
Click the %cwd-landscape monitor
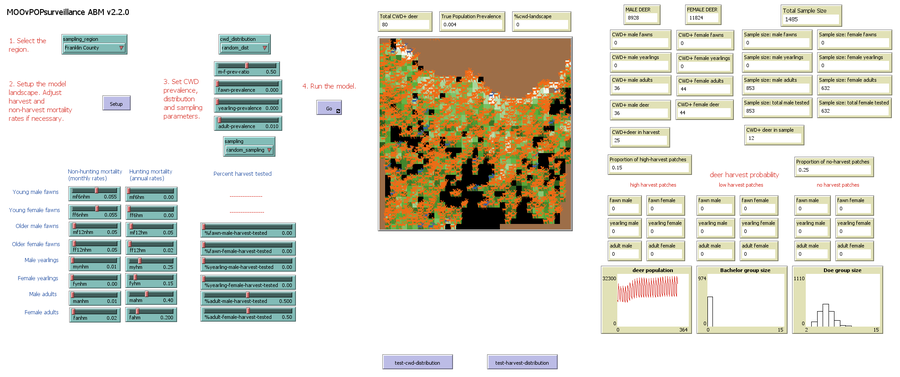point(541,21)
